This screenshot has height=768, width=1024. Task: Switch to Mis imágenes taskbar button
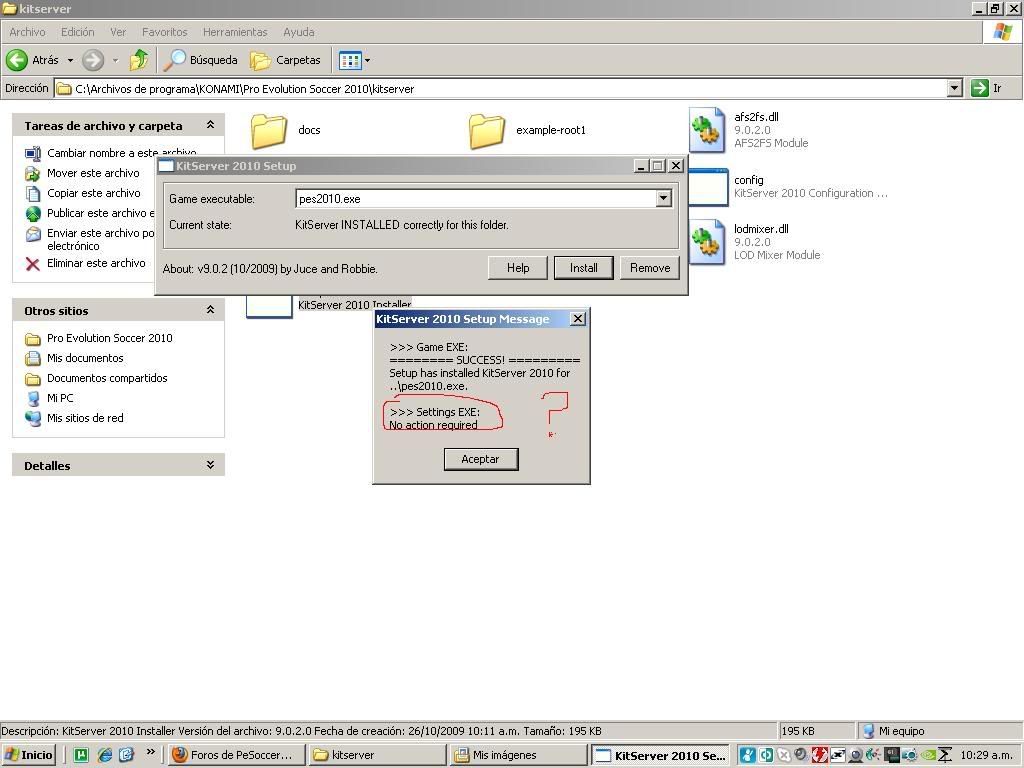point(519,755)
